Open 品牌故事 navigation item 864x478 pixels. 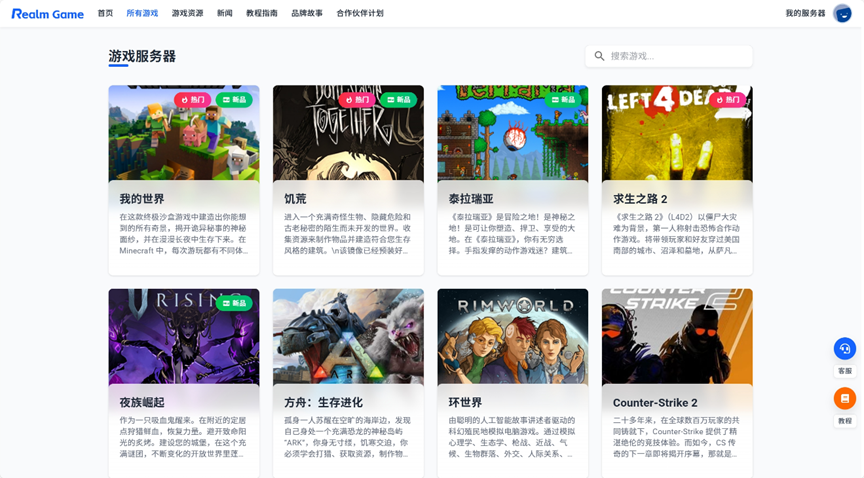point(307,13)
